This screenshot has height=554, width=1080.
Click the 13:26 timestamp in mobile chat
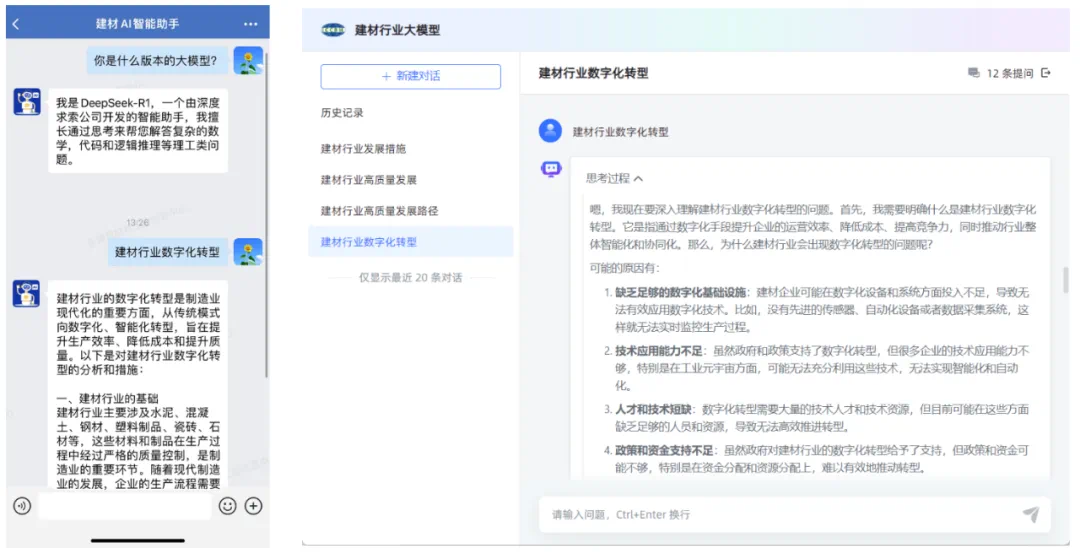click(138, 223)
